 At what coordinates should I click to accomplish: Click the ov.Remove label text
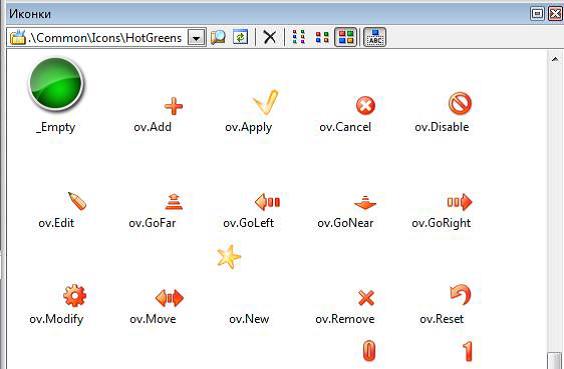tap(345, 319)
